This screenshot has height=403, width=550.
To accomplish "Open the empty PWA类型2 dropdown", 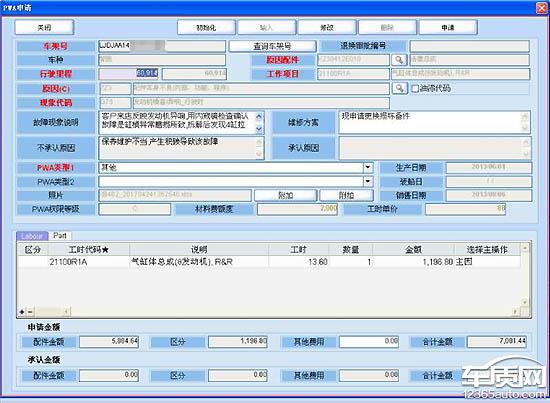I will [x=368, y=181].
